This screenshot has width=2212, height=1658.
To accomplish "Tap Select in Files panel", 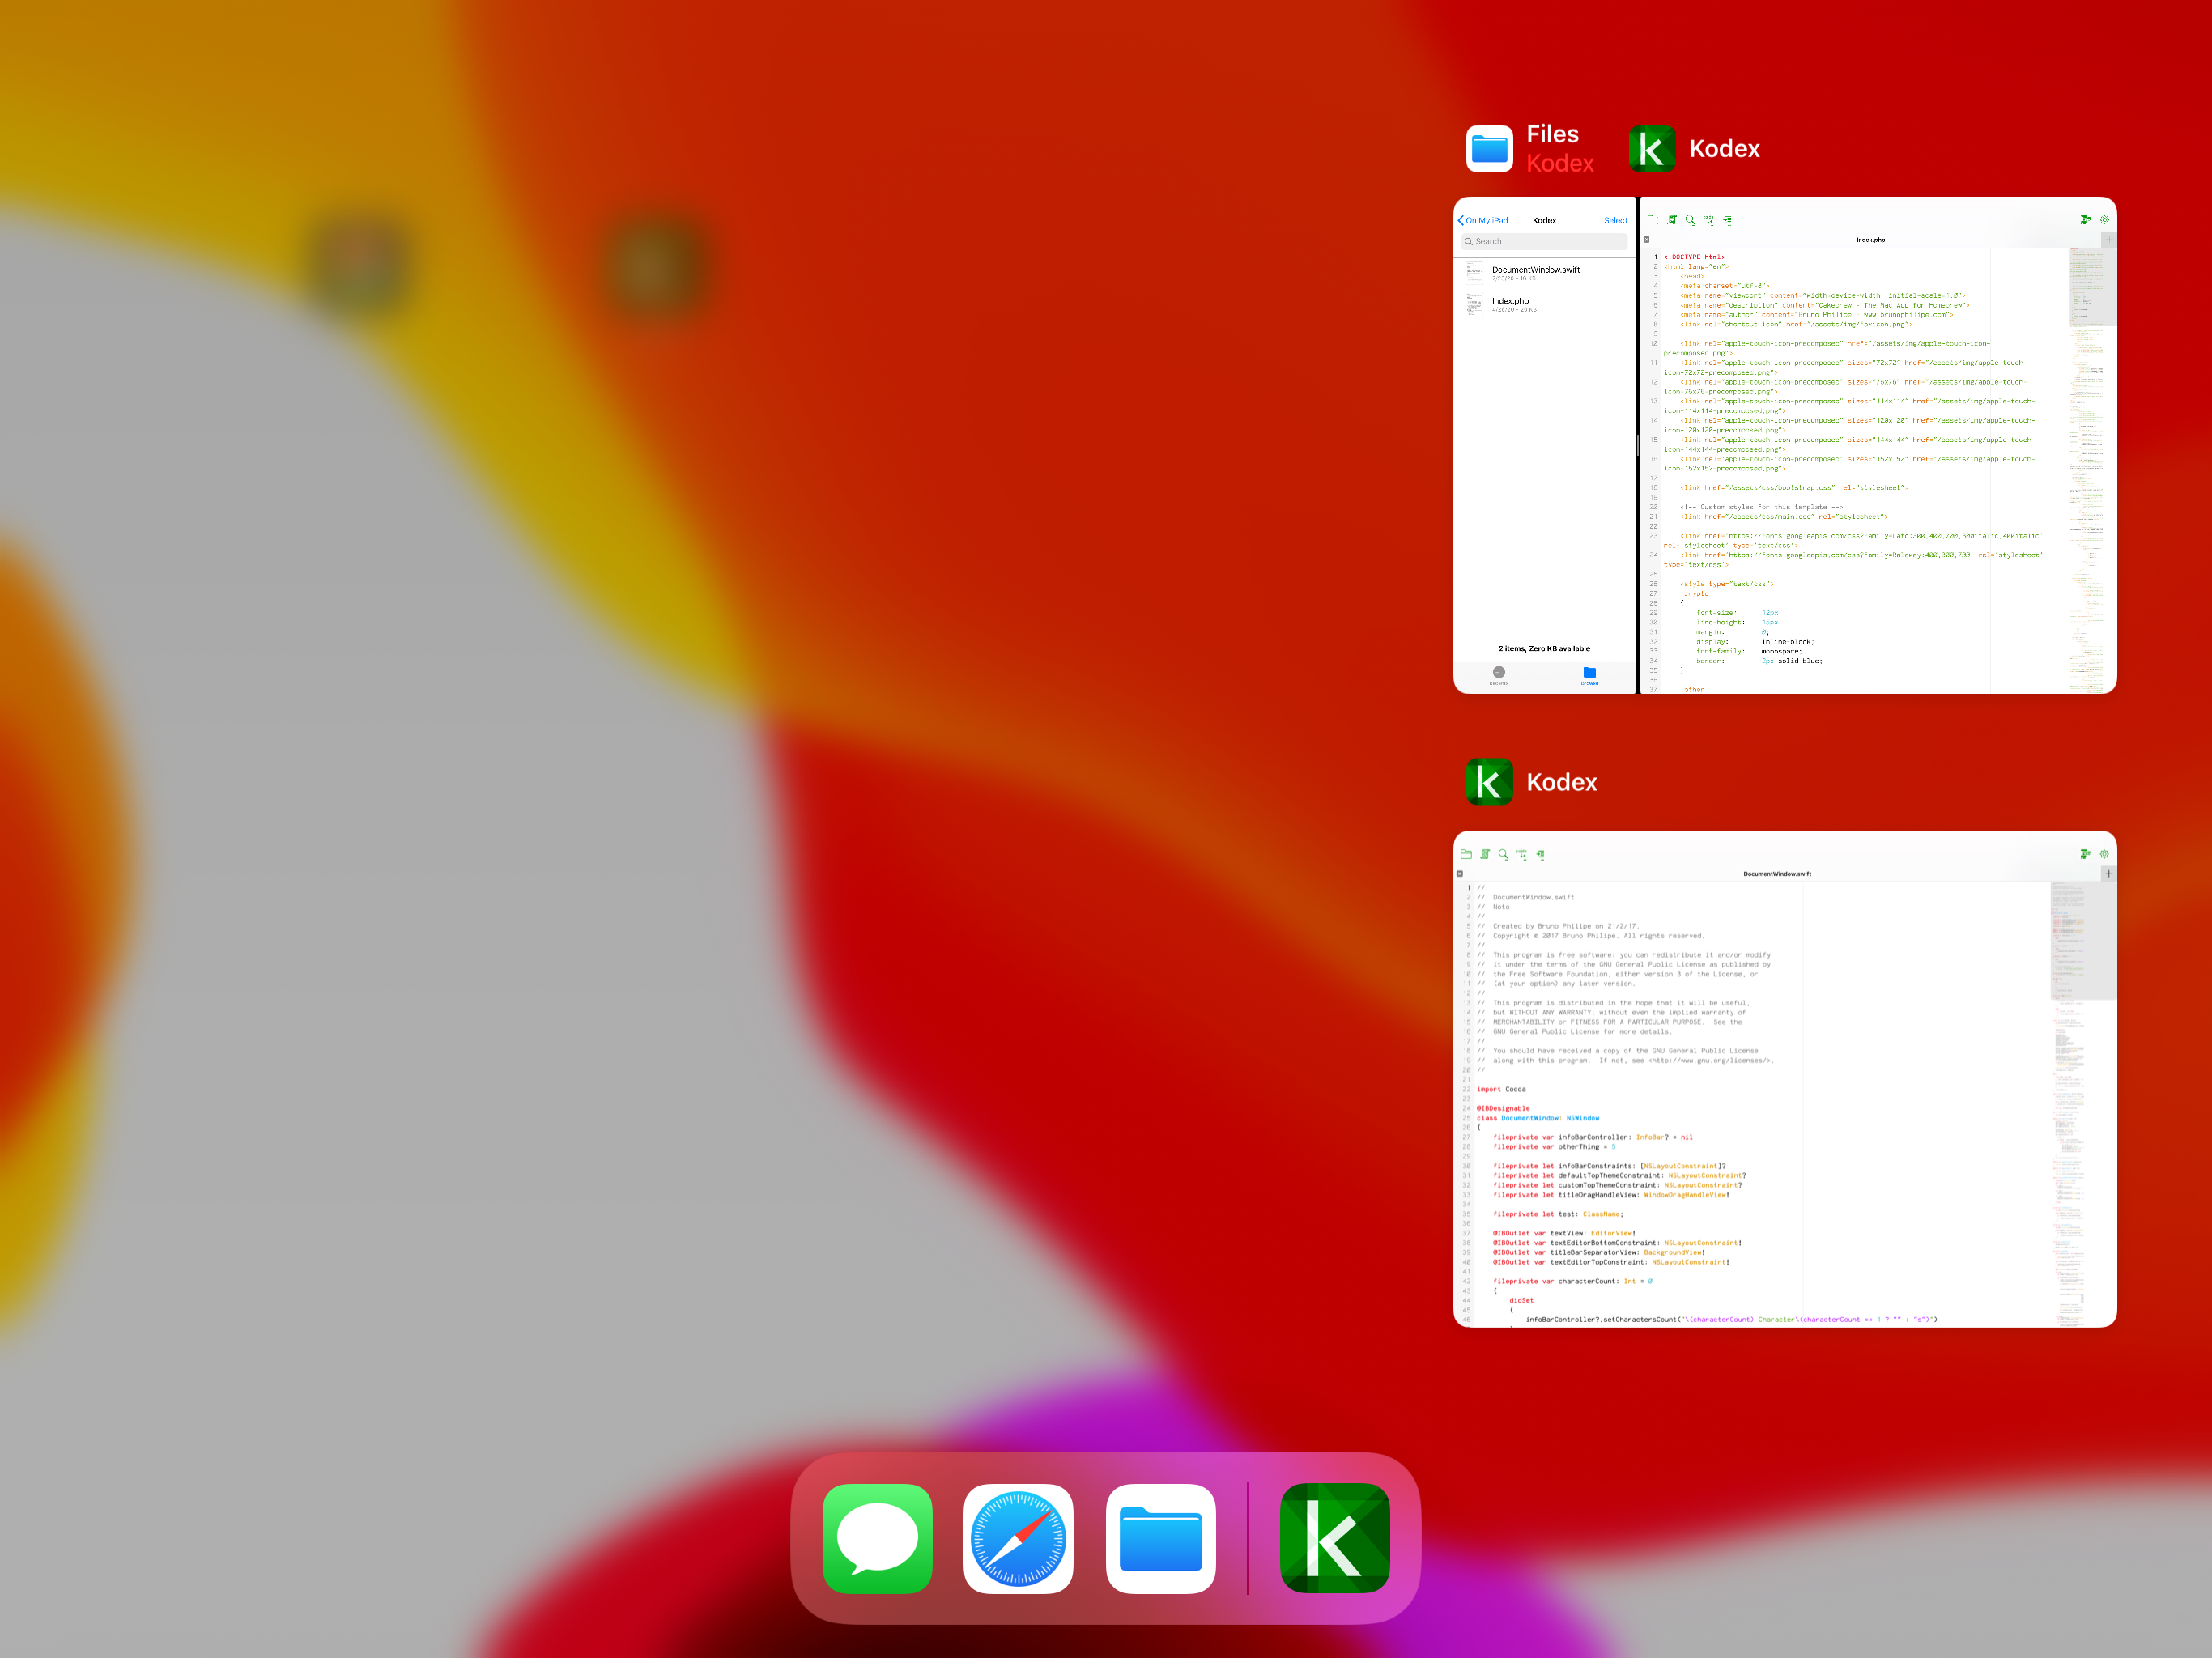I will [x=1615, y=221].
